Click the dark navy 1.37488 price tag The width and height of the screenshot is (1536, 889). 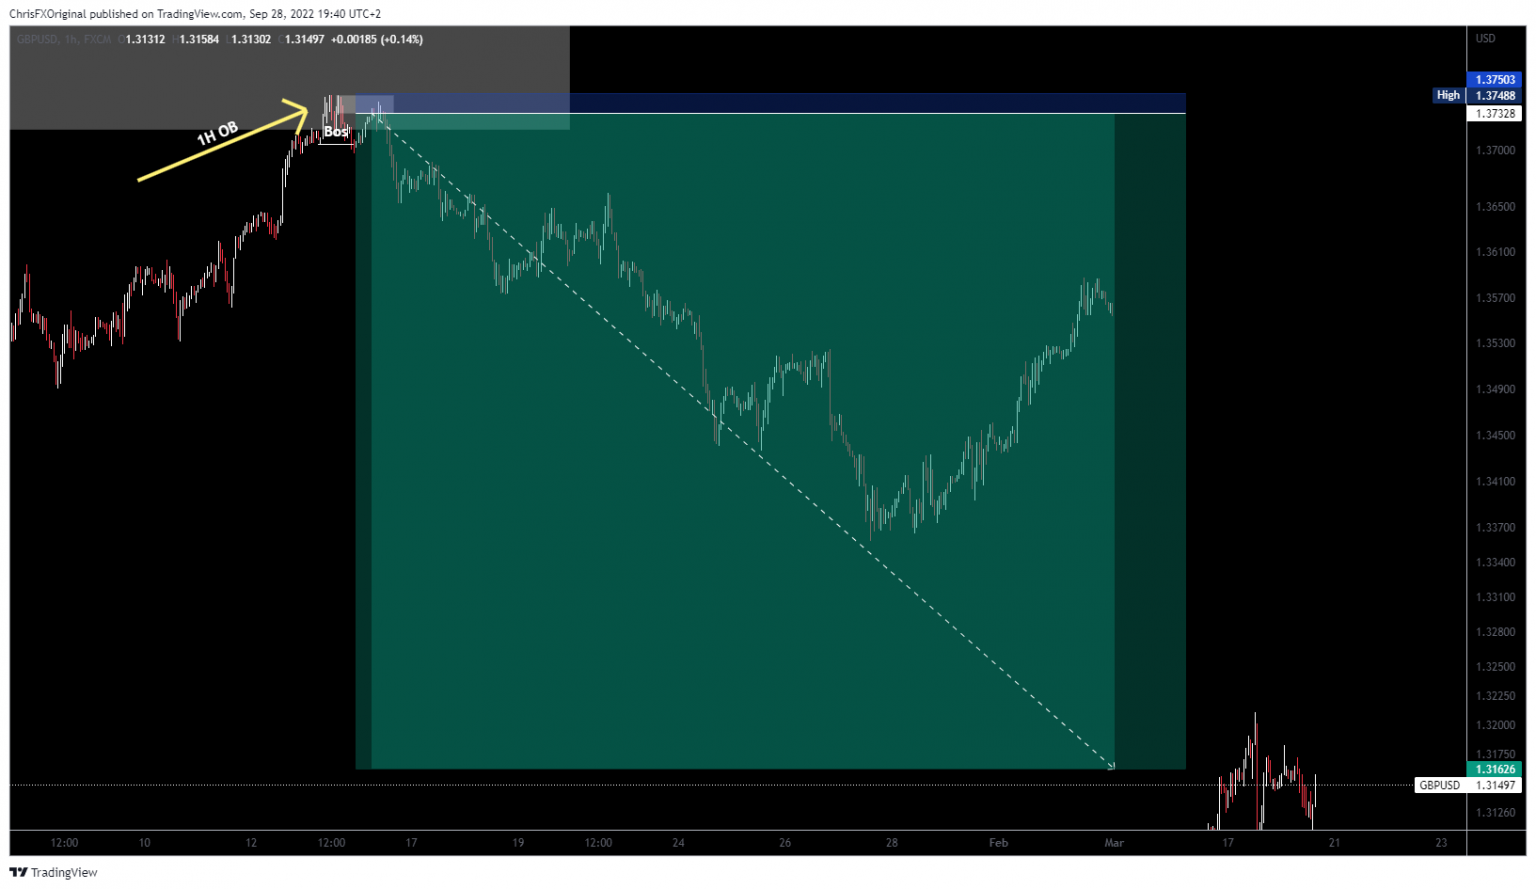pyautogui.click(x=1495, y=96)
